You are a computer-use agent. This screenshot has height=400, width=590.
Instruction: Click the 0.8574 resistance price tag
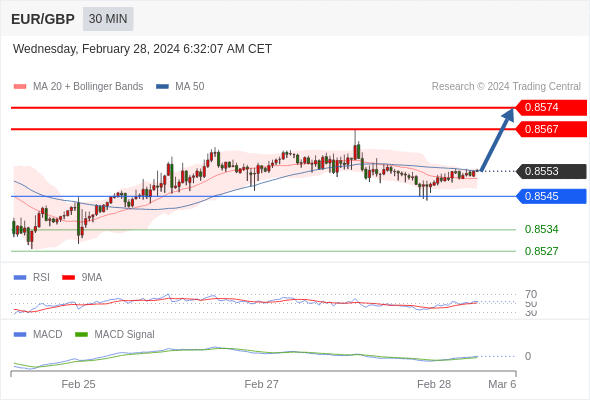click(551, 108)
